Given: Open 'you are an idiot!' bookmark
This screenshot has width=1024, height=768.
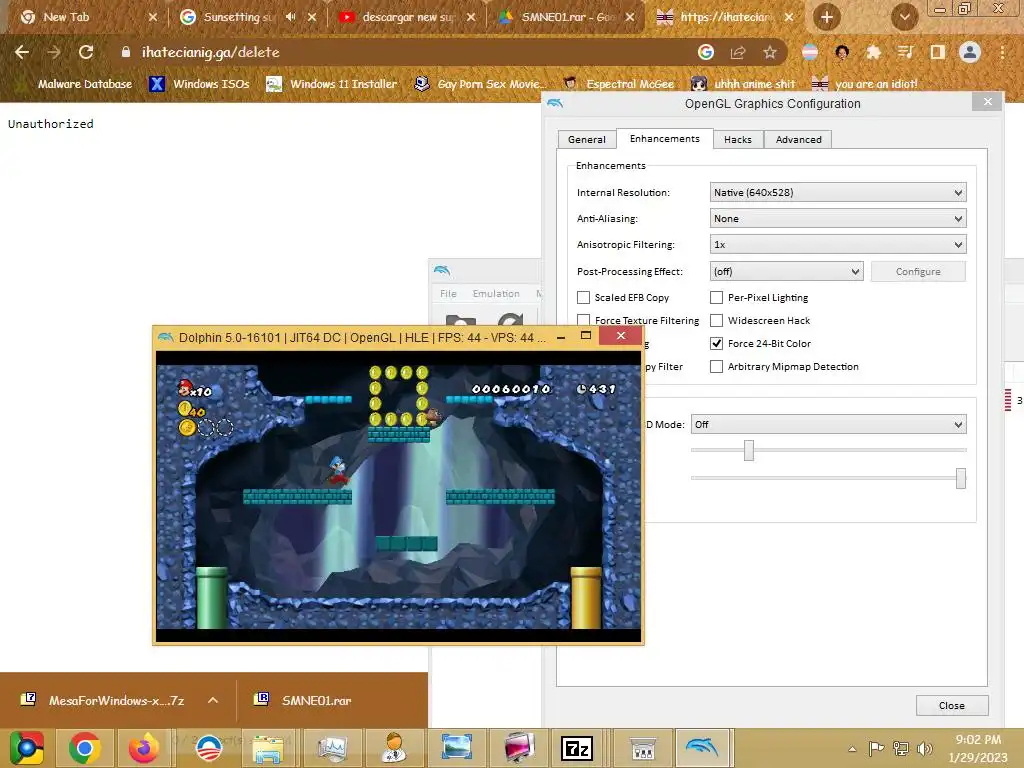Looking at the screenshot, I should pos(864,84).
